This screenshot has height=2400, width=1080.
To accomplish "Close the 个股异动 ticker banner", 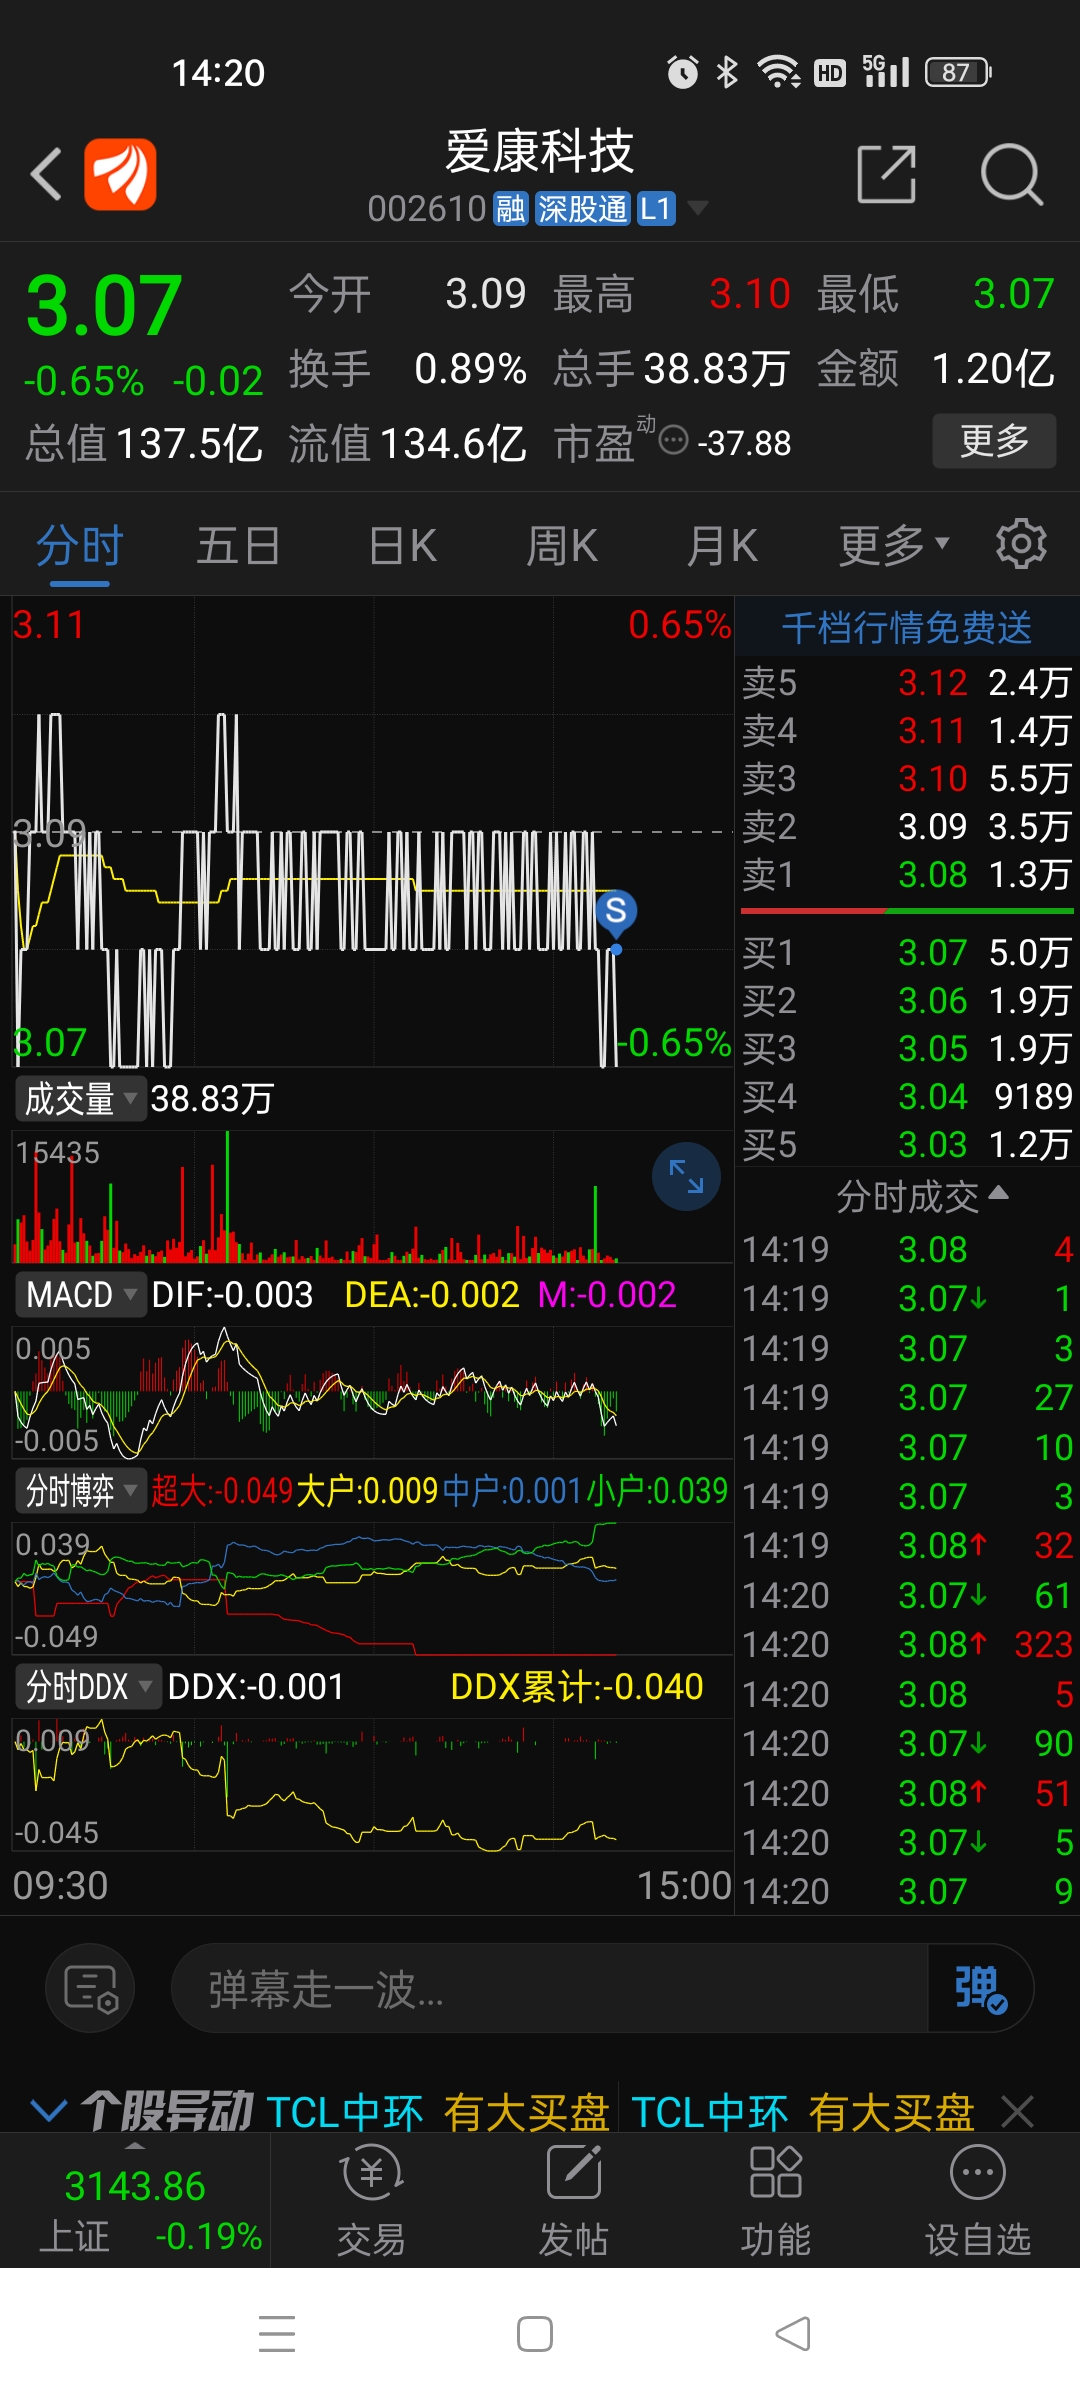I will click(1018, 2112).
